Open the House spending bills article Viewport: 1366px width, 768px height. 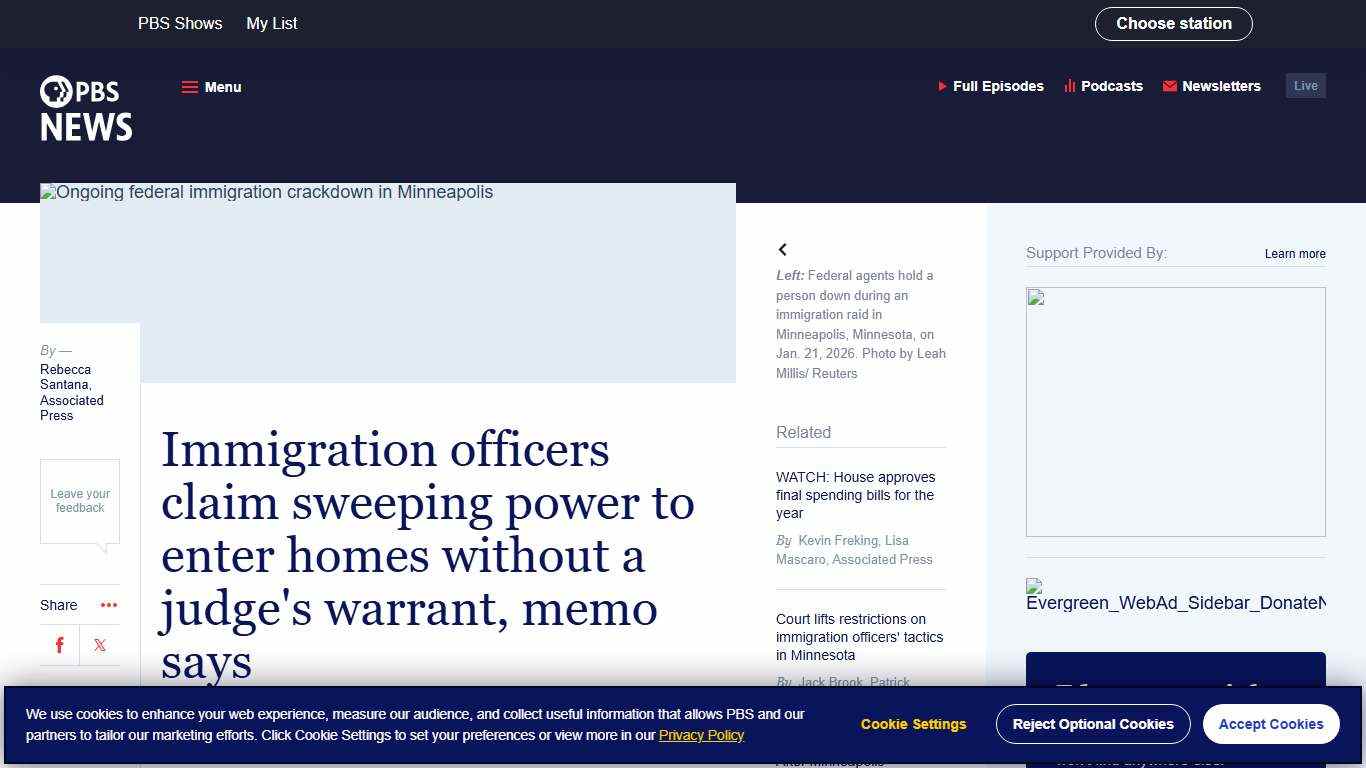coord(855,495)
